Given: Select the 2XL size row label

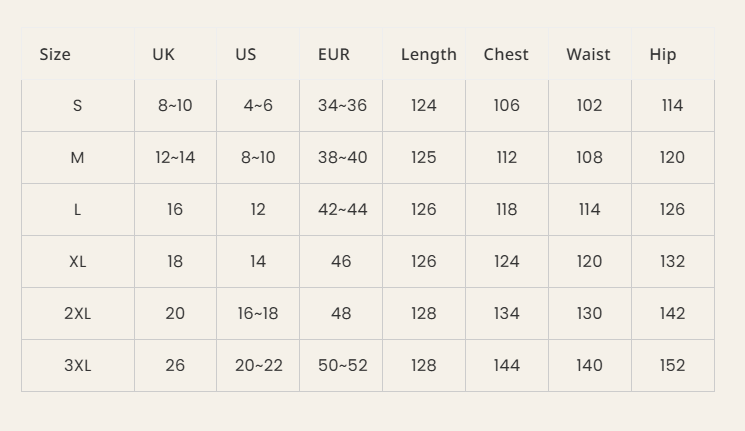Looking at the screenshot, I should pos(77,314).
